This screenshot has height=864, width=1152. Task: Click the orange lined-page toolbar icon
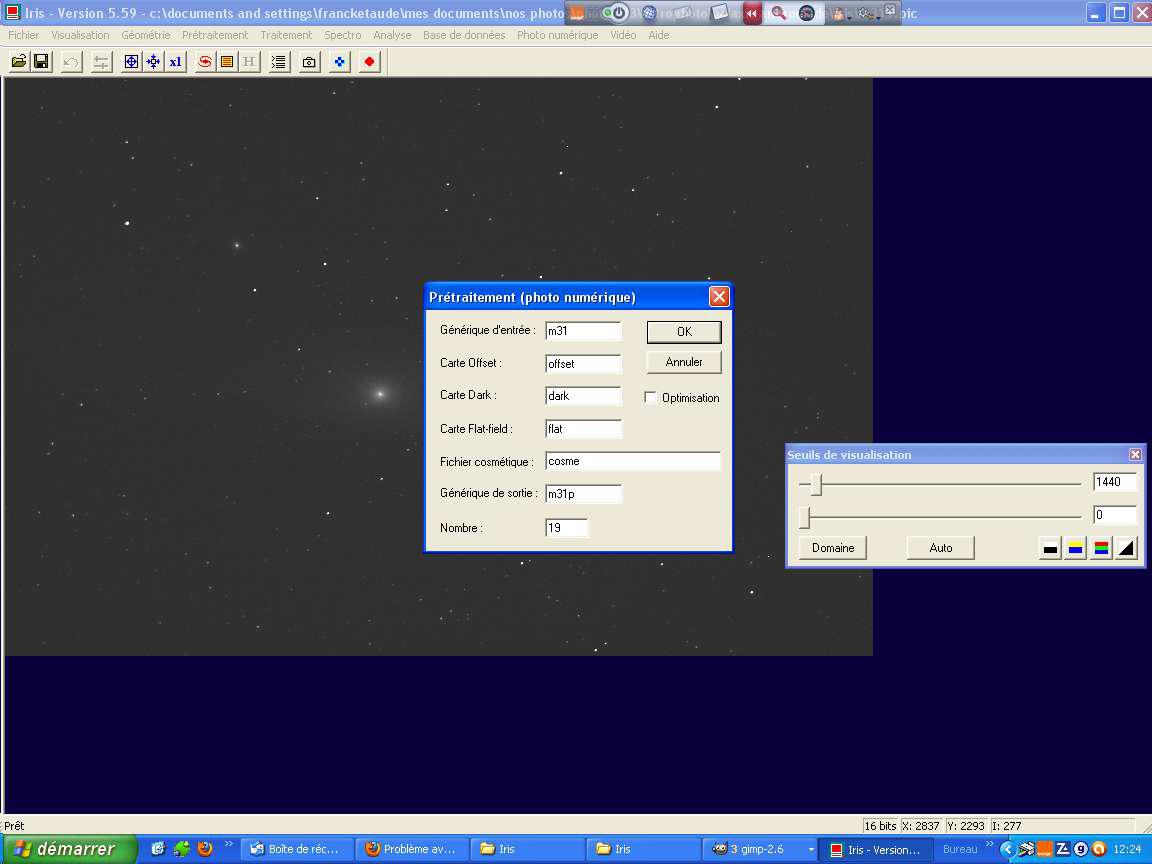[227, 62]
